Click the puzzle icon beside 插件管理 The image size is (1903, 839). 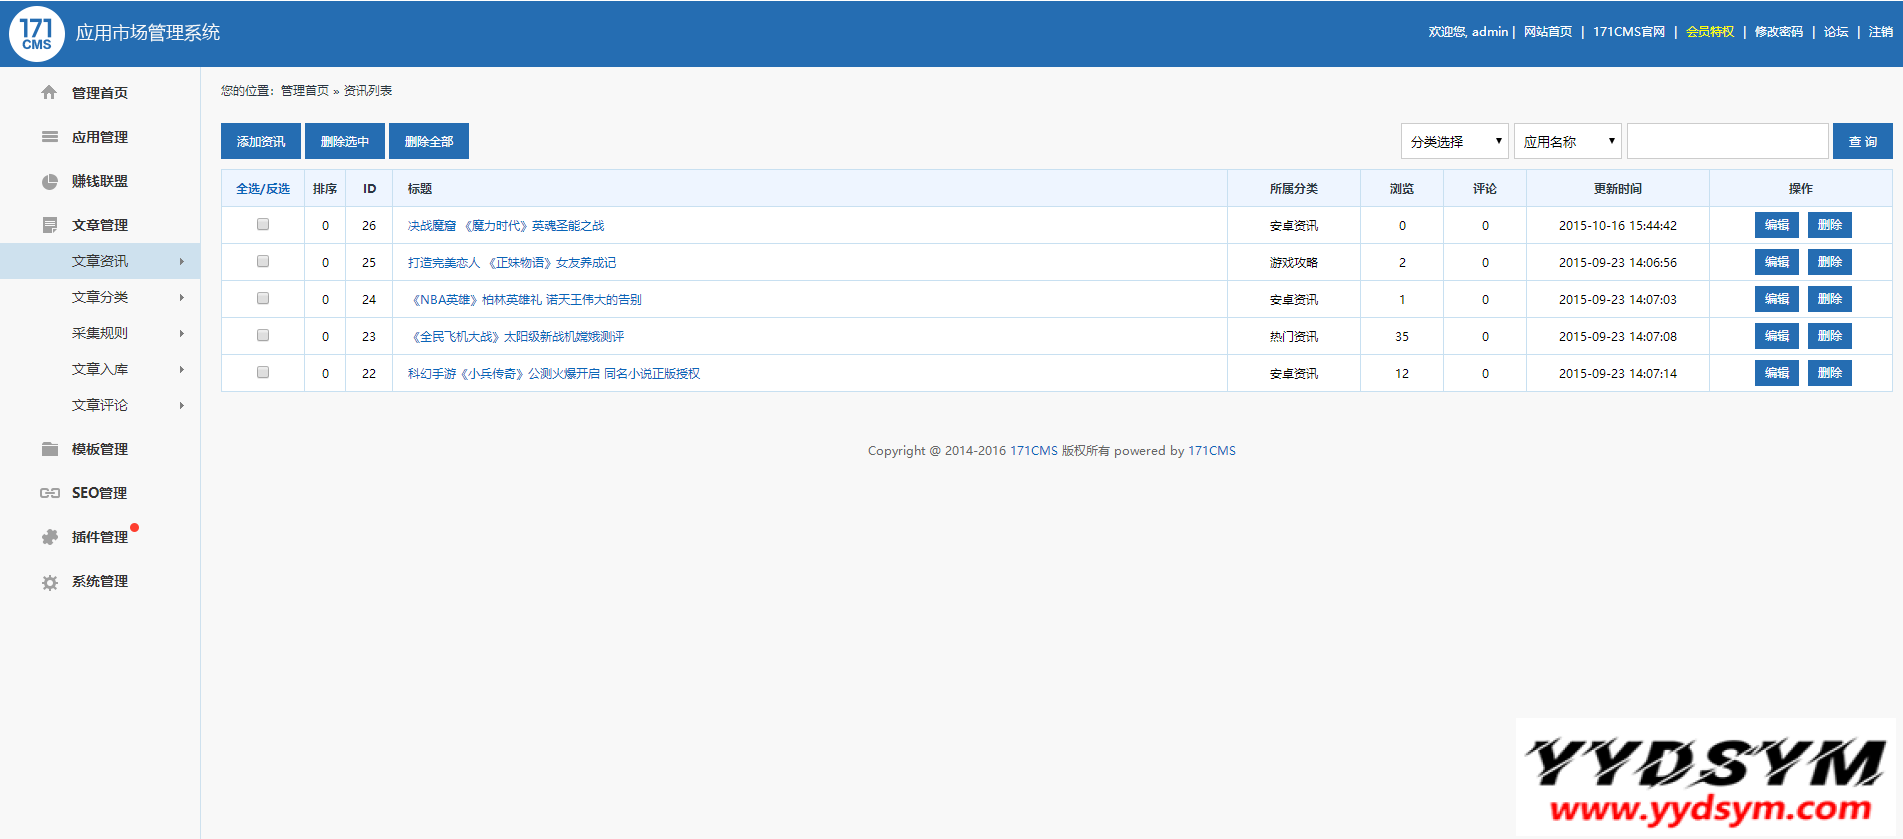coord(49,537)
